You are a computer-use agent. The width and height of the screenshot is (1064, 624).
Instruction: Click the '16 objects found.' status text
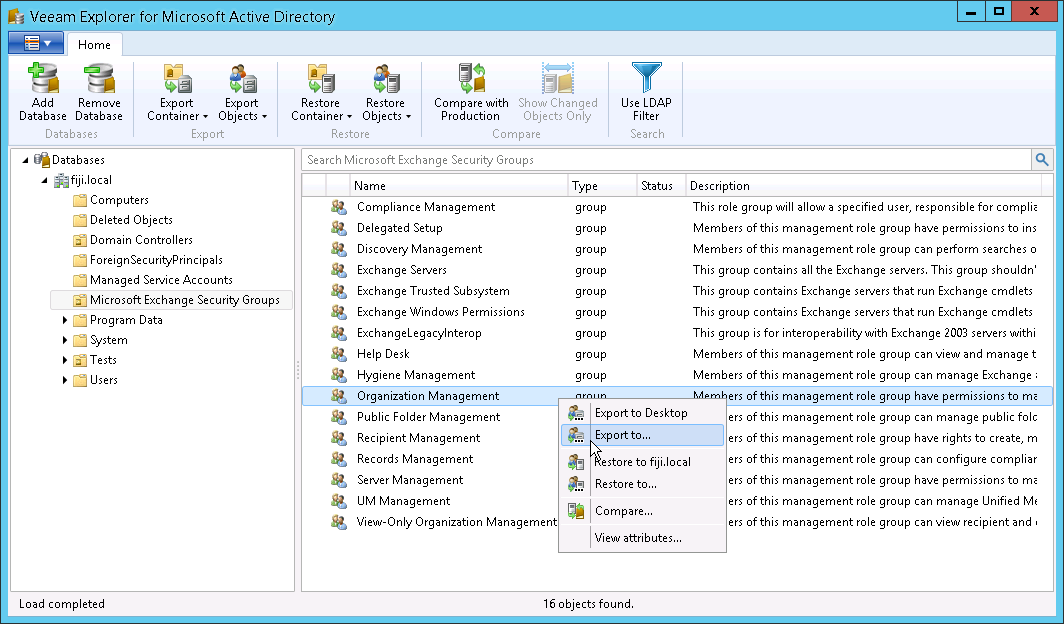tap(588, 604)
